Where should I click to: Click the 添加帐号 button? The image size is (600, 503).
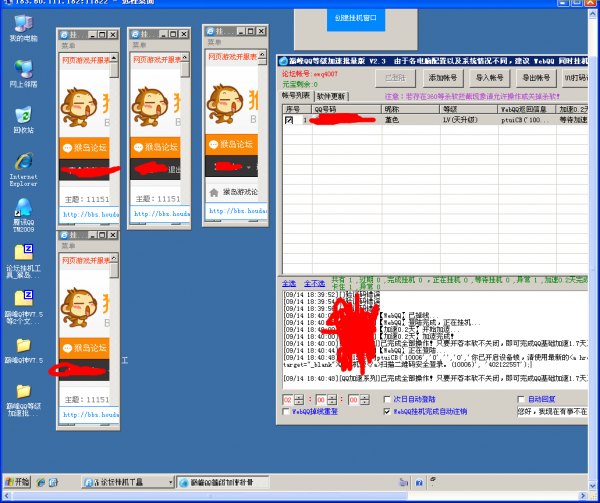443,78
